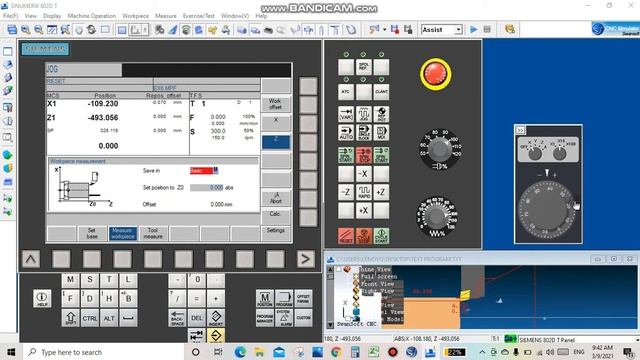The height and width of the screenshot is (360, 640).
Task: Select JOG mode key
Action: click(363, 114)
